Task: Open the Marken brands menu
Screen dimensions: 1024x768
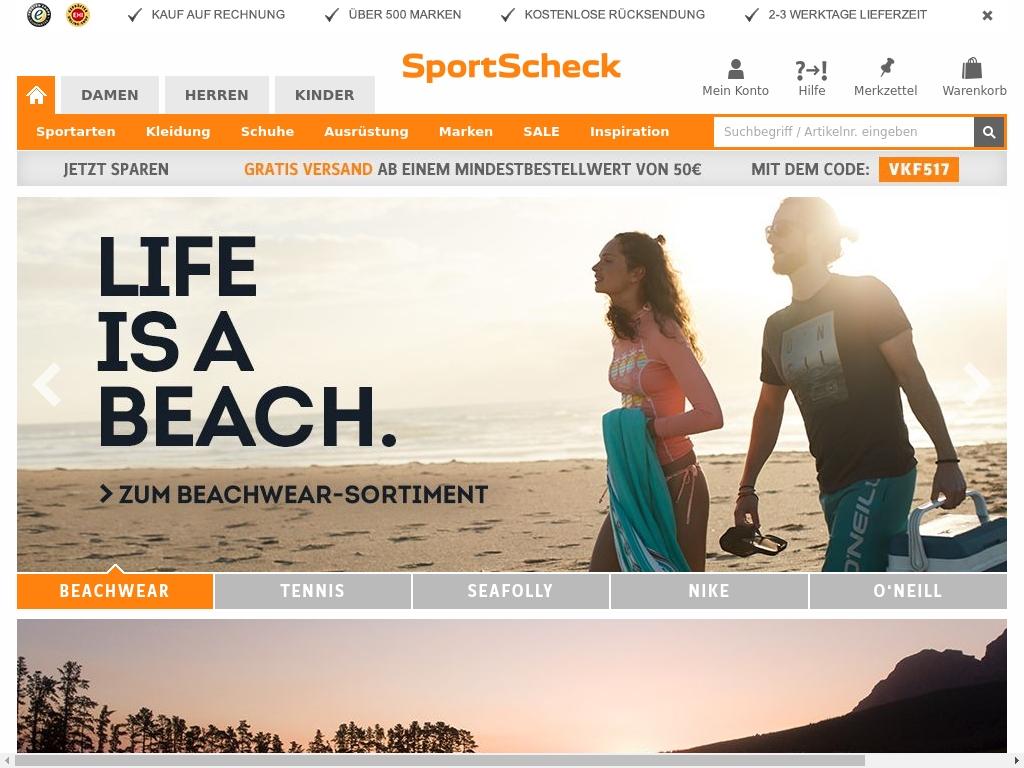Action: (466, 131)
